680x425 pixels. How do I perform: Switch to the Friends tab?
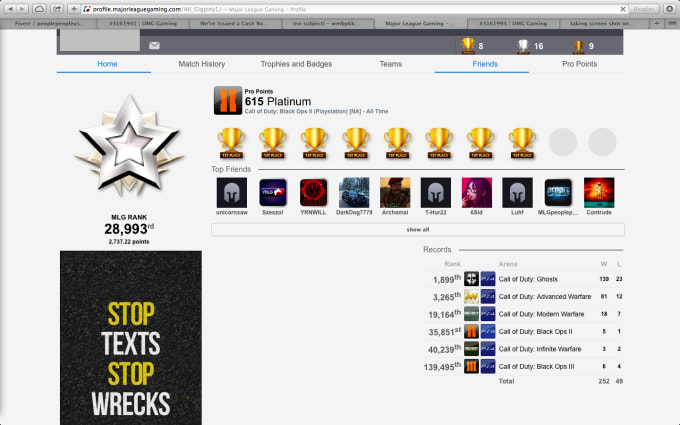coord(485,64)
